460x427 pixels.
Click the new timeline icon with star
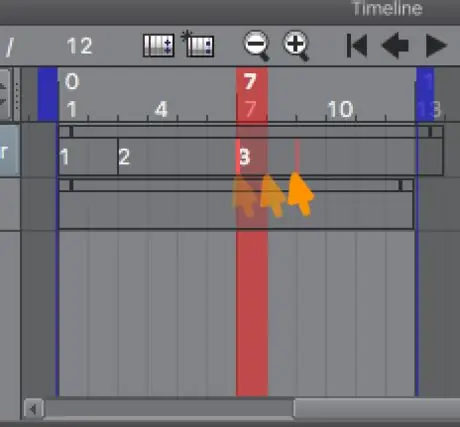point(198,44)
